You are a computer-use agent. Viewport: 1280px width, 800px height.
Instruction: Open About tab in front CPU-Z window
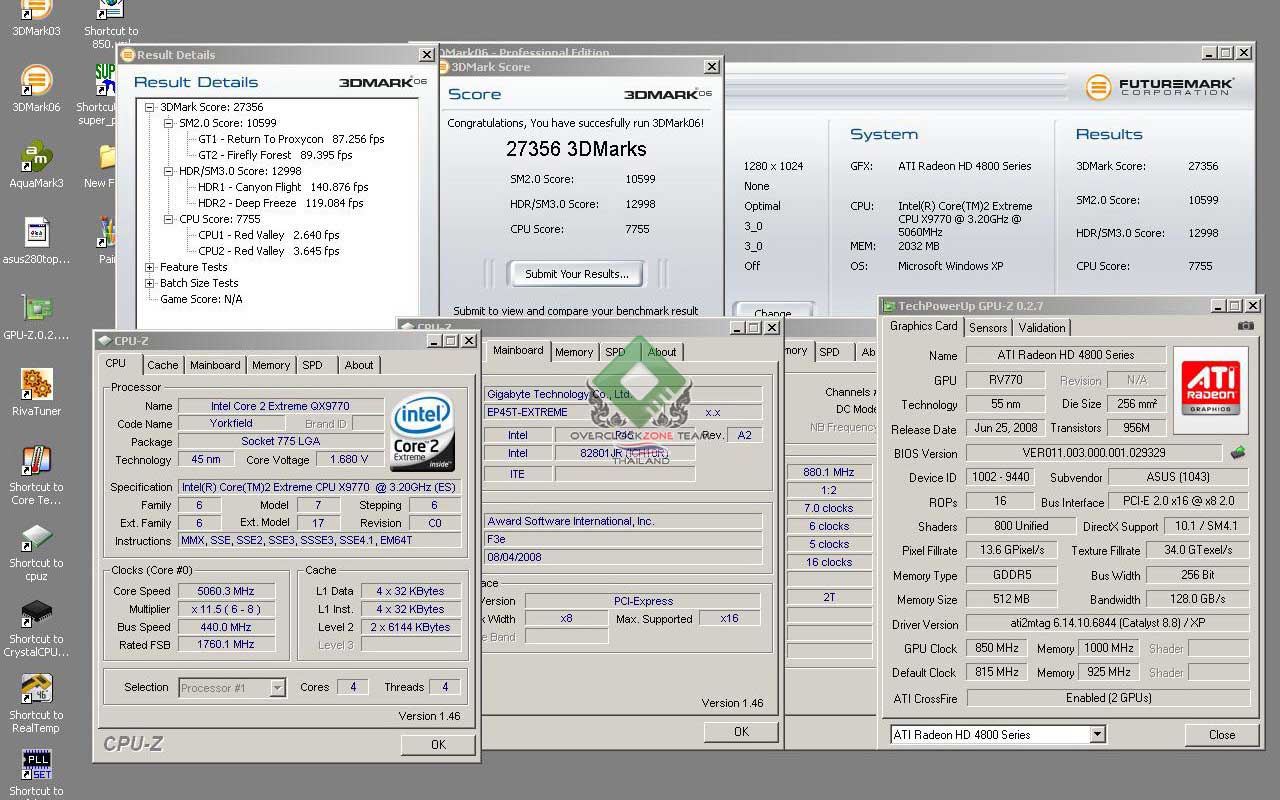tap(359, 365)
